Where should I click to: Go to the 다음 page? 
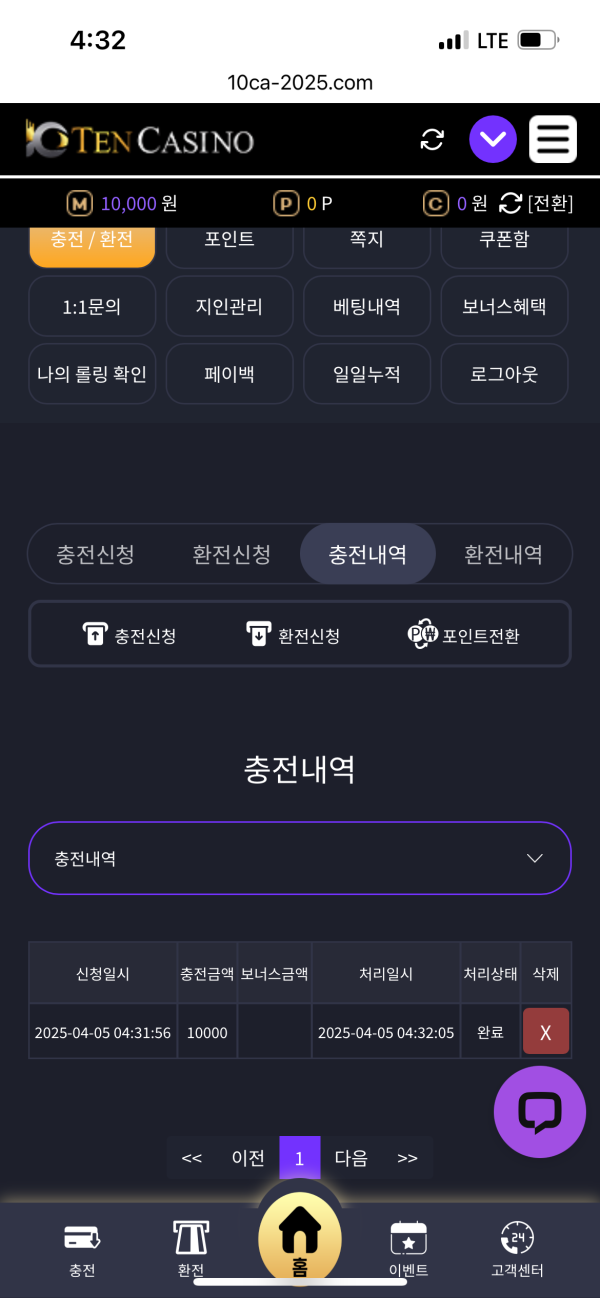(351, 1158)
